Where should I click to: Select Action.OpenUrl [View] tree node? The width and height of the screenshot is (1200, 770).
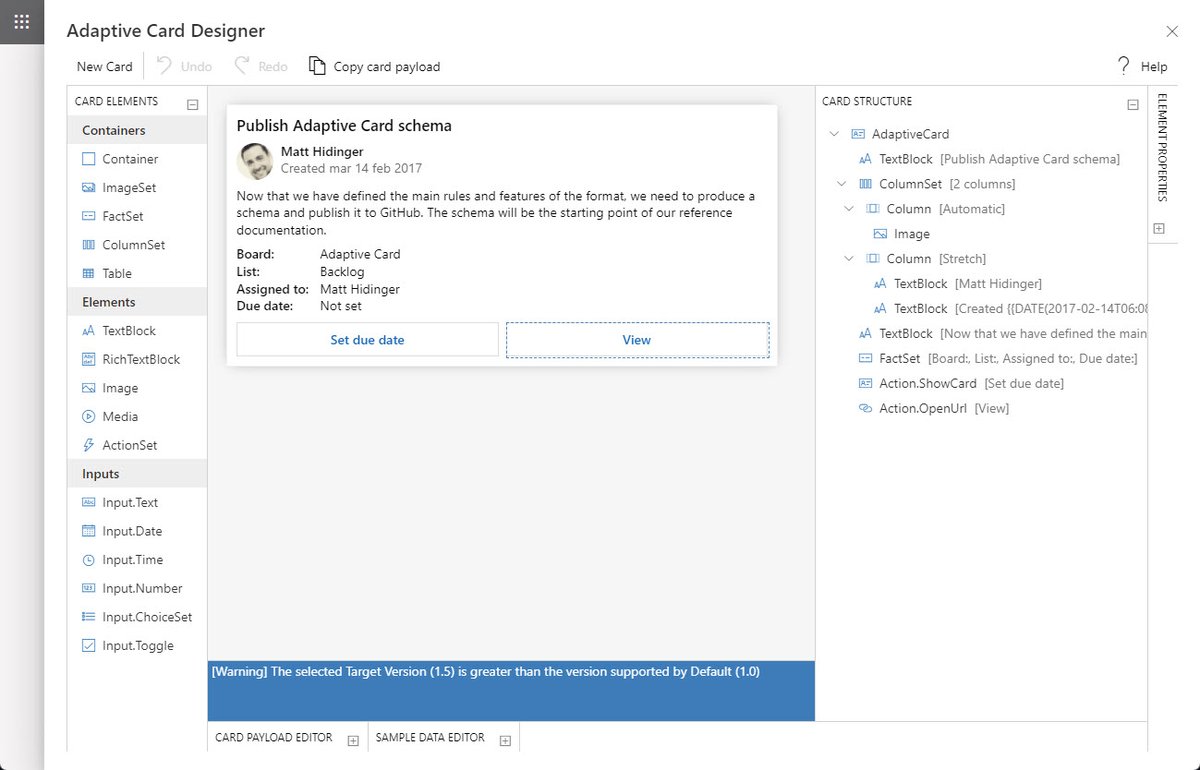933,409
